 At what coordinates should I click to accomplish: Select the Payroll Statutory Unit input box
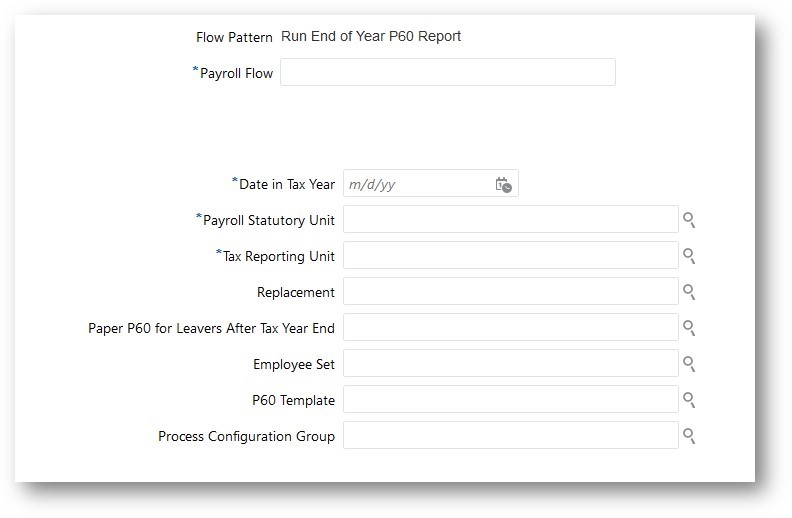510,220
